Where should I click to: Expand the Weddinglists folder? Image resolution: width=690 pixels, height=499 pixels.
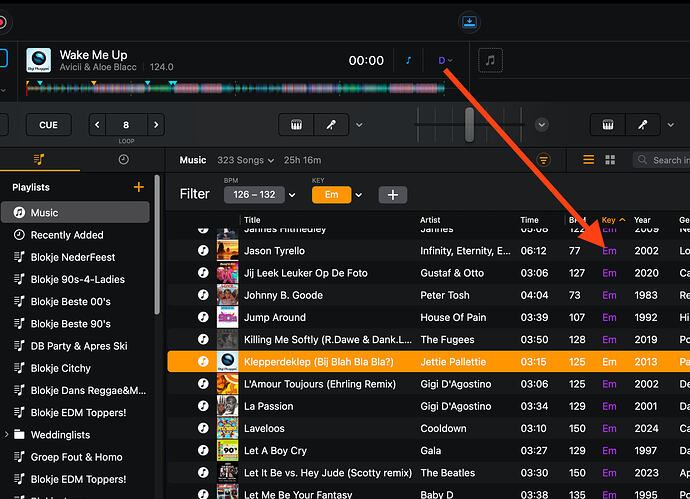pyautogui.click(x=8, y=435)
